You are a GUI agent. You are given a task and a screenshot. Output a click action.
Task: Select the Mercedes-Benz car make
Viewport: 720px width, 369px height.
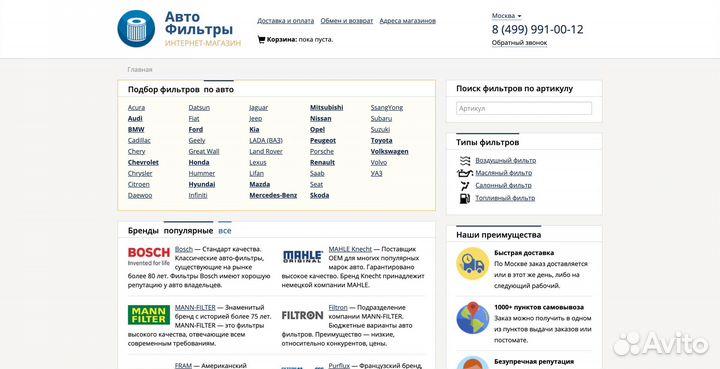point(273,196)
